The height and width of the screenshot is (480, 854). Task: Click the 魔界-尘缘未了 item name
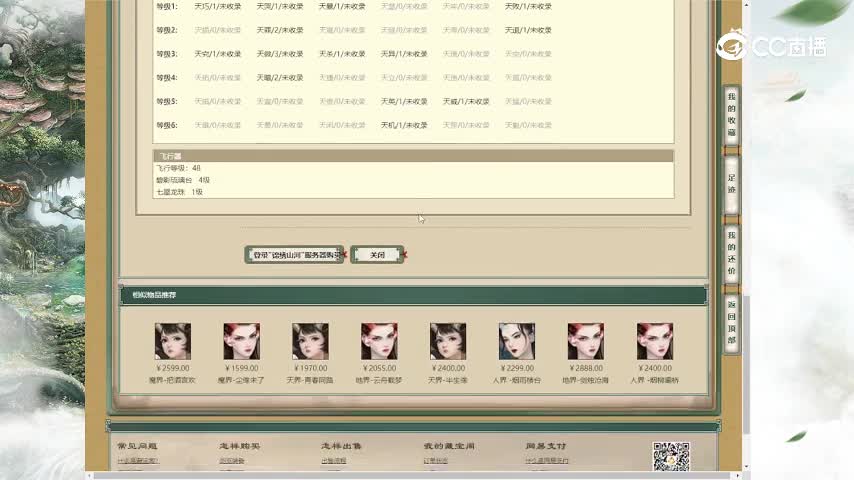coord(241,380)
